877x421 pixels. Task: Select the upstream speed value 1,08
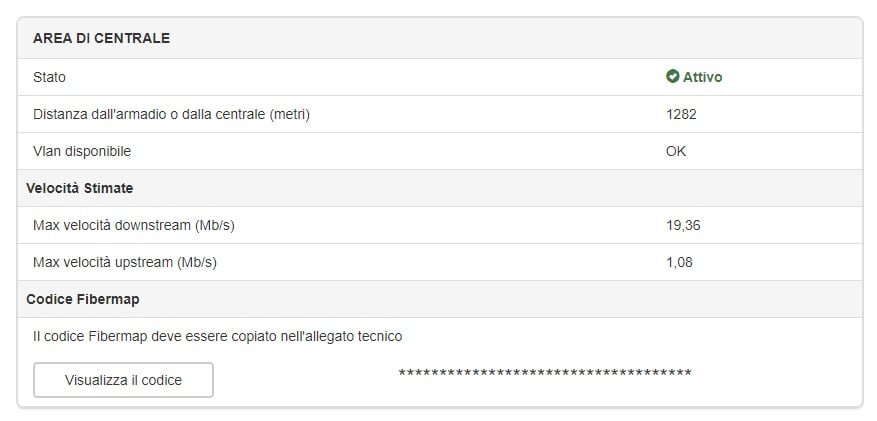point(679,262)
